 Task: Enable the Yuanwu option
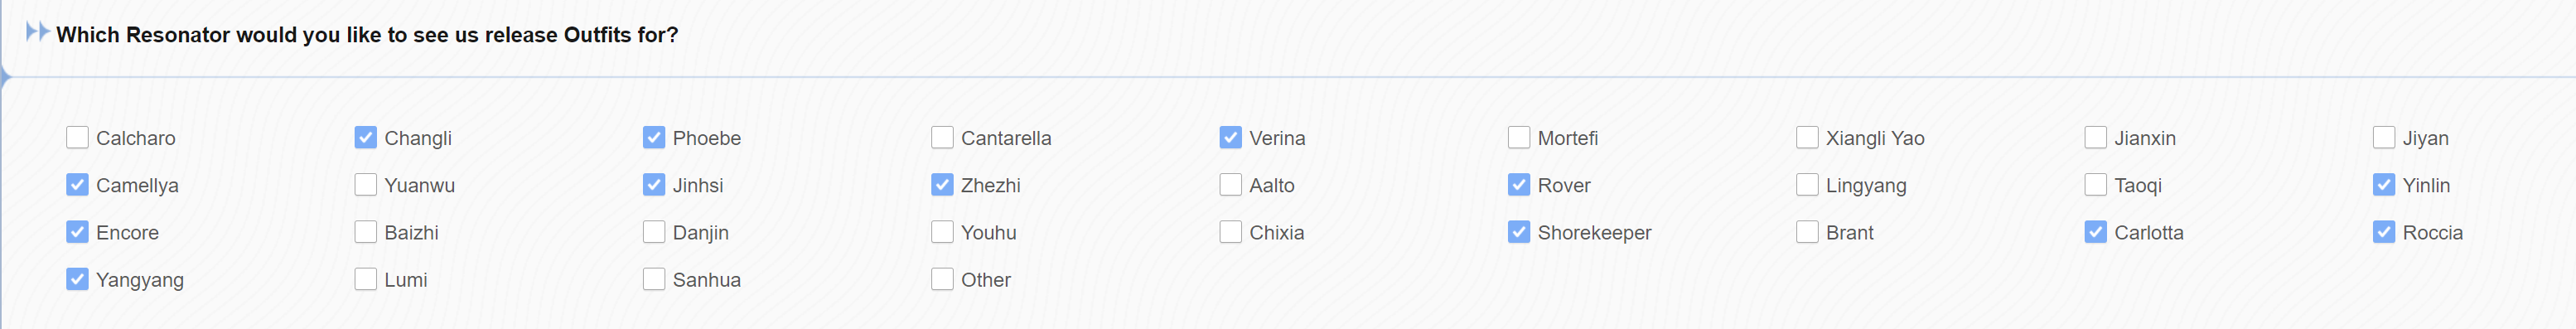(366, 185)
